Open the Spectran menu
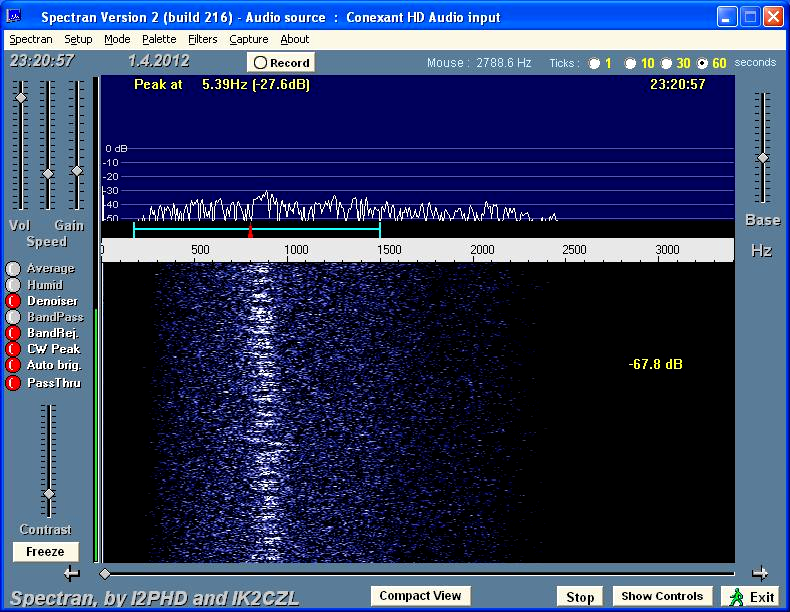 tap(31, 39)
